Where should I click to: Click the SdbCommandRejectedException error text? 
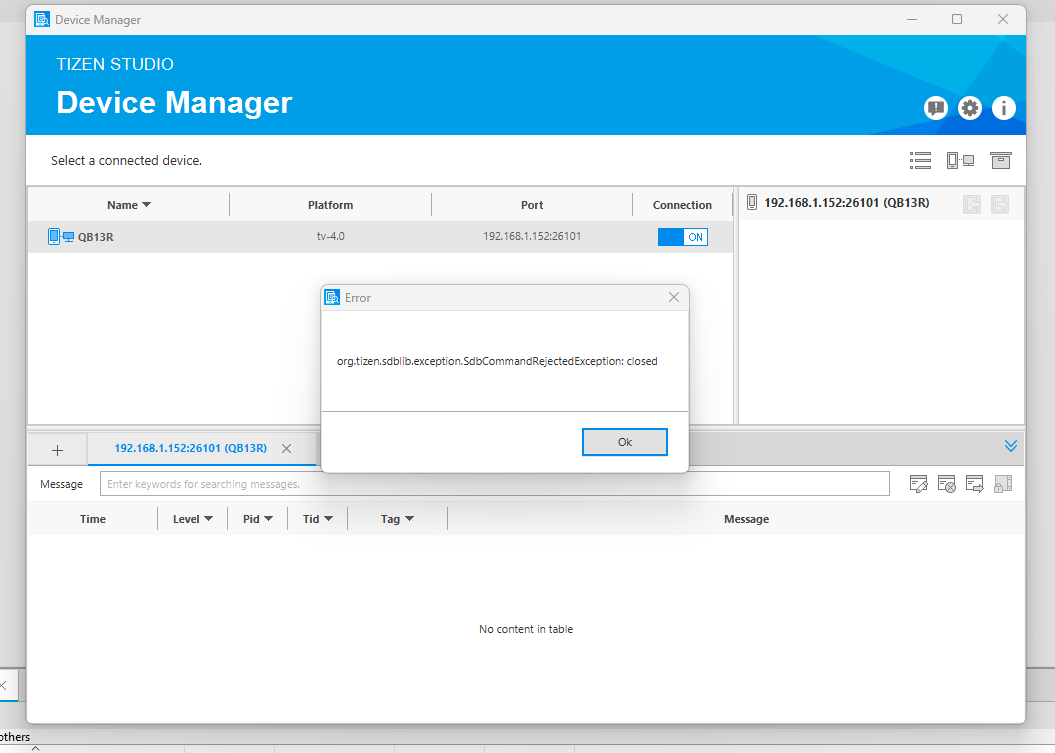[497, 361]
